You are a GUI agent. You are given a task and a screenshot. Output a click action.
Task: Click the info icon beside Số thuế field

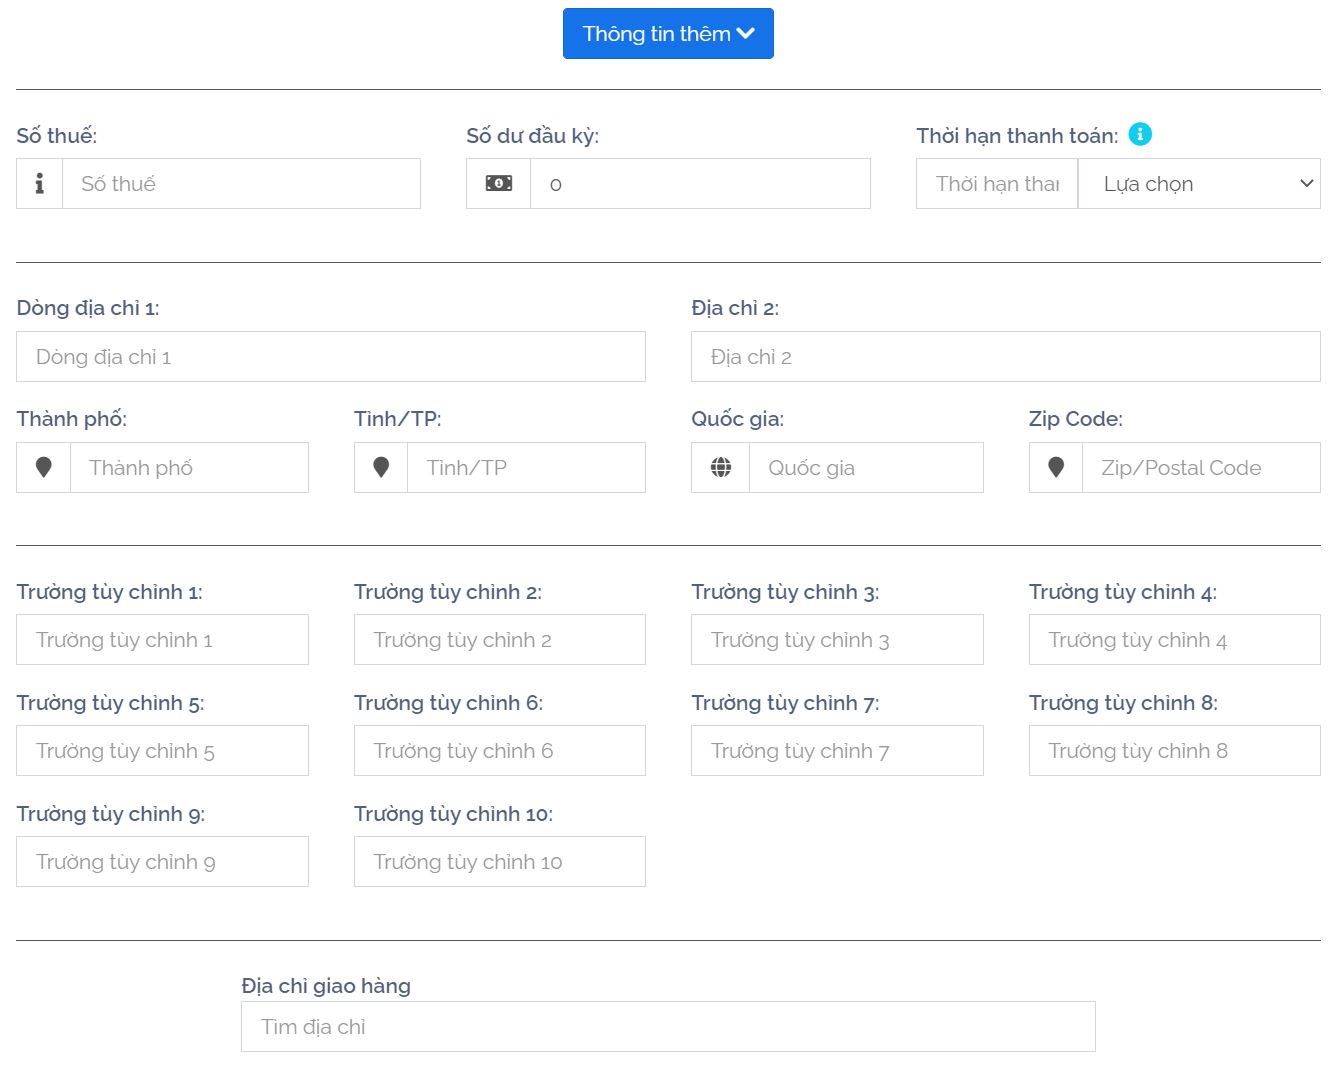[x=39, y=184]
